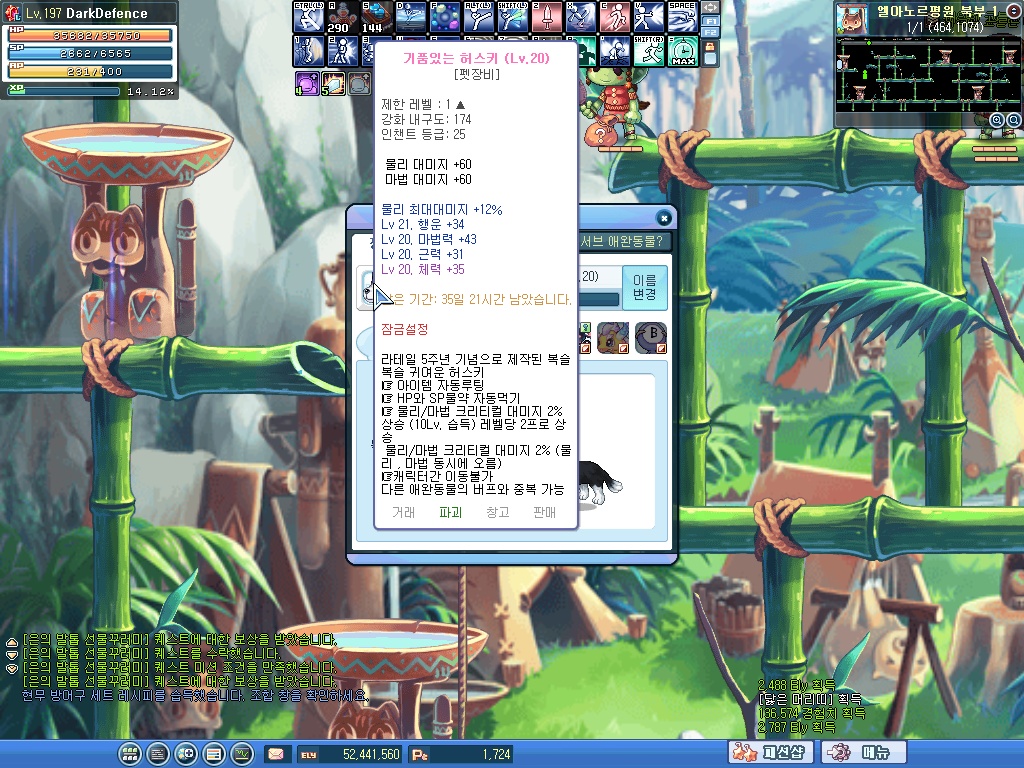This screenshot has height=768, width=1024.
Task: Click the 이름 변경 rename button in pet window
Action: tap(645, 287)
